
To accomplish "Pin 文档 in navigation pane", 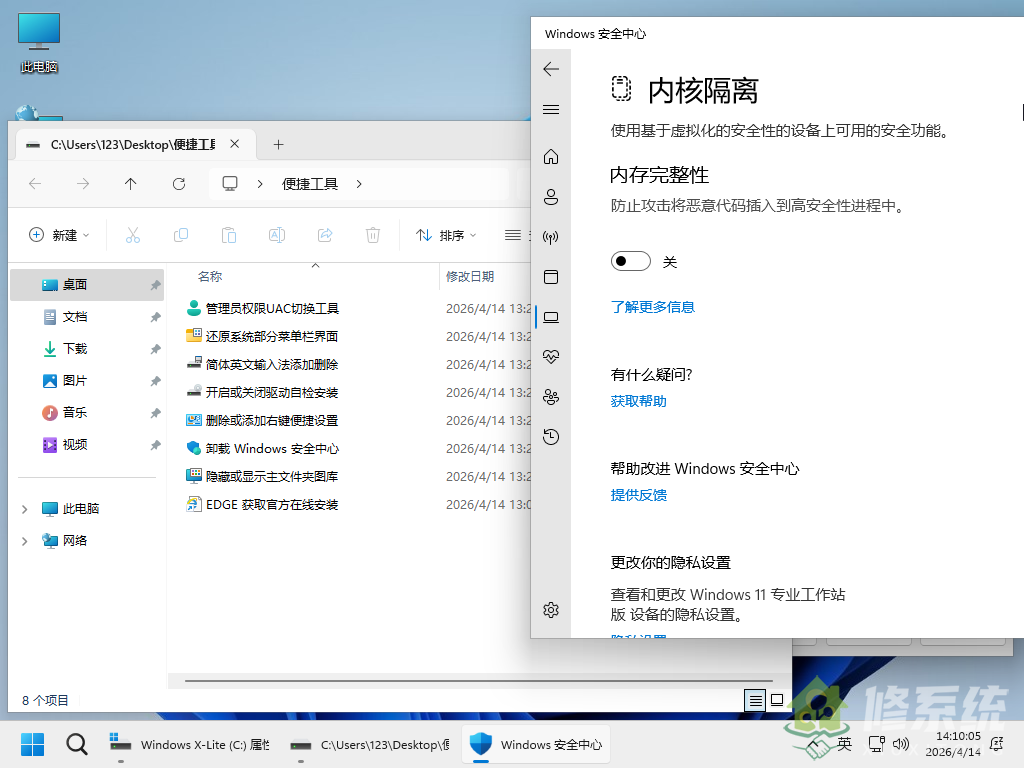I will (156, 316).
